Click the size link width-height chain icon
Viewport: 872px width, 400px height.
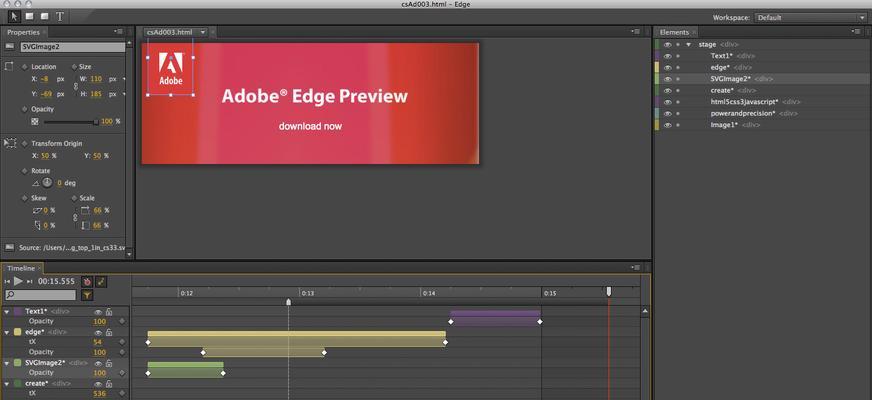(76, 87)
